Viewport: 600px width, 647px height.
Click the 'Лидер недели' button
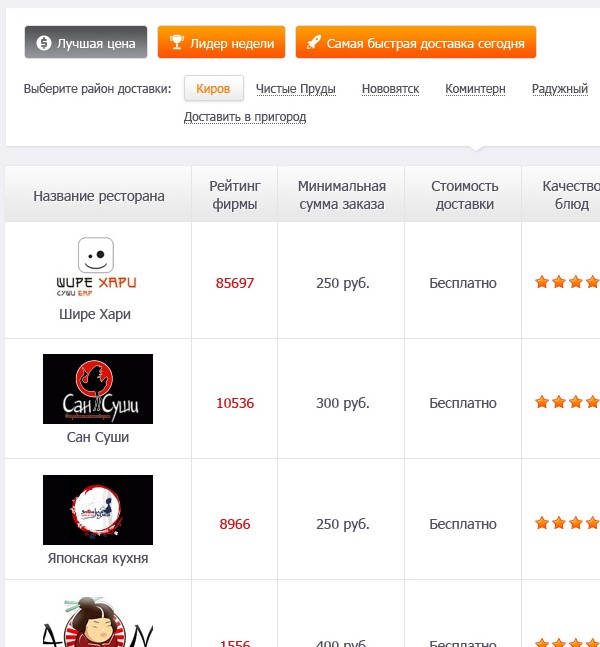tap(221, 42)
